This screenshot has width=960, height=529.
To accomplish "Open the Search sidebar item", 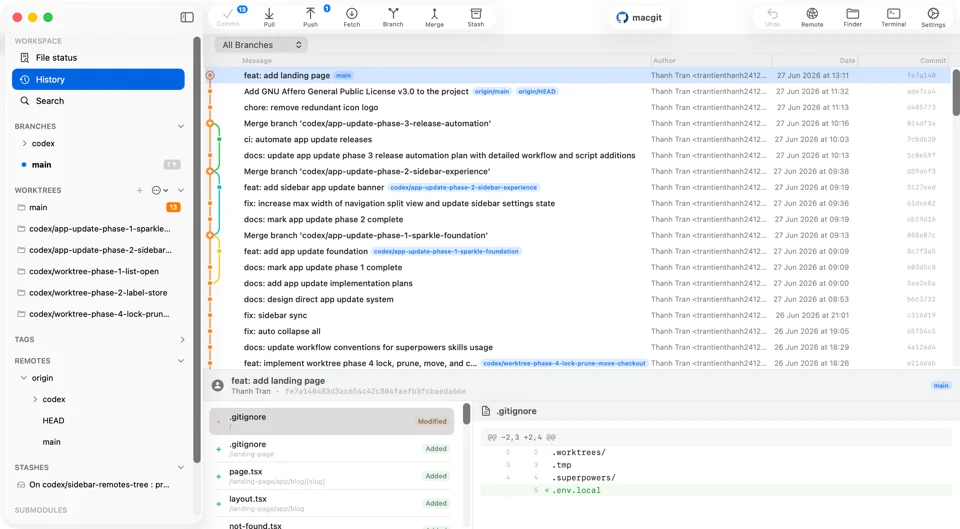I will [x=98, y=101].
